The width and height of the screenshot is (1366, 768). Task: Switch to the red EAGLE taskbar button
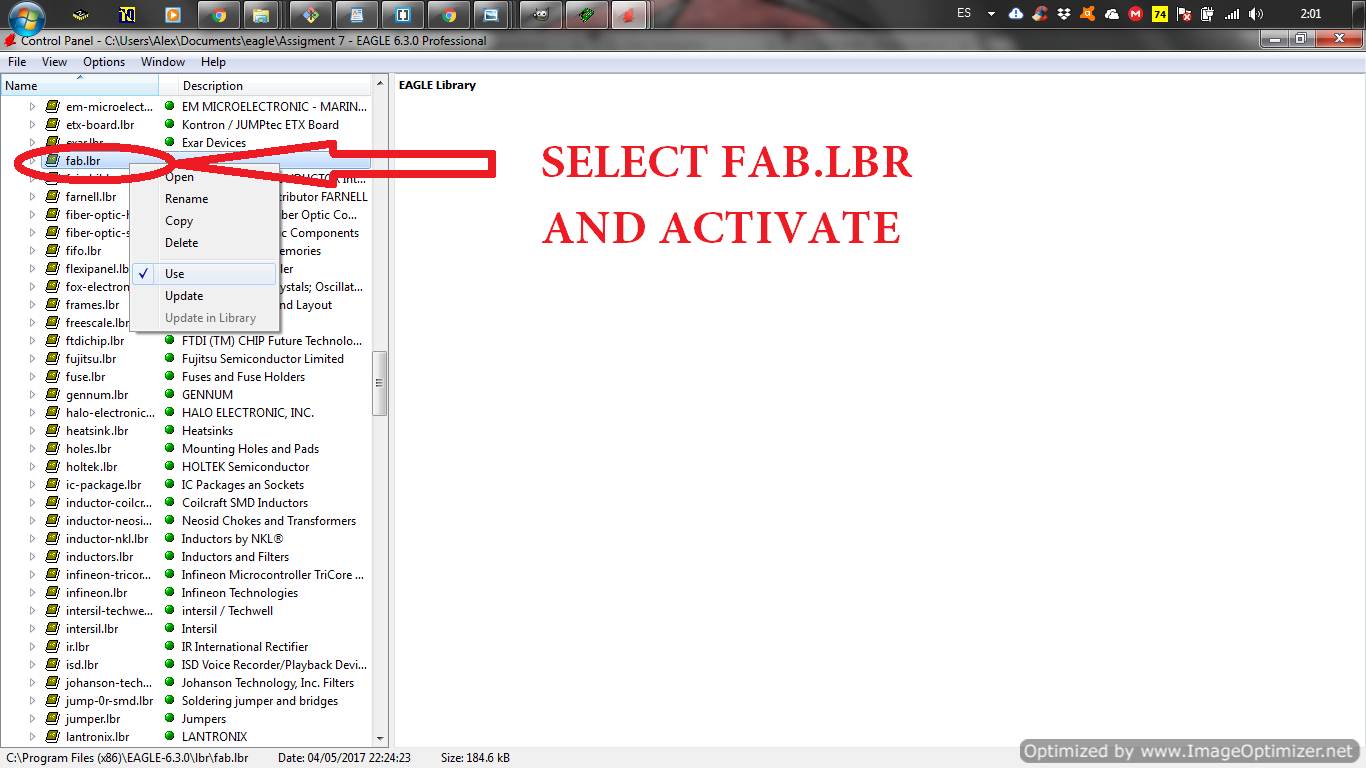[629, 15]
